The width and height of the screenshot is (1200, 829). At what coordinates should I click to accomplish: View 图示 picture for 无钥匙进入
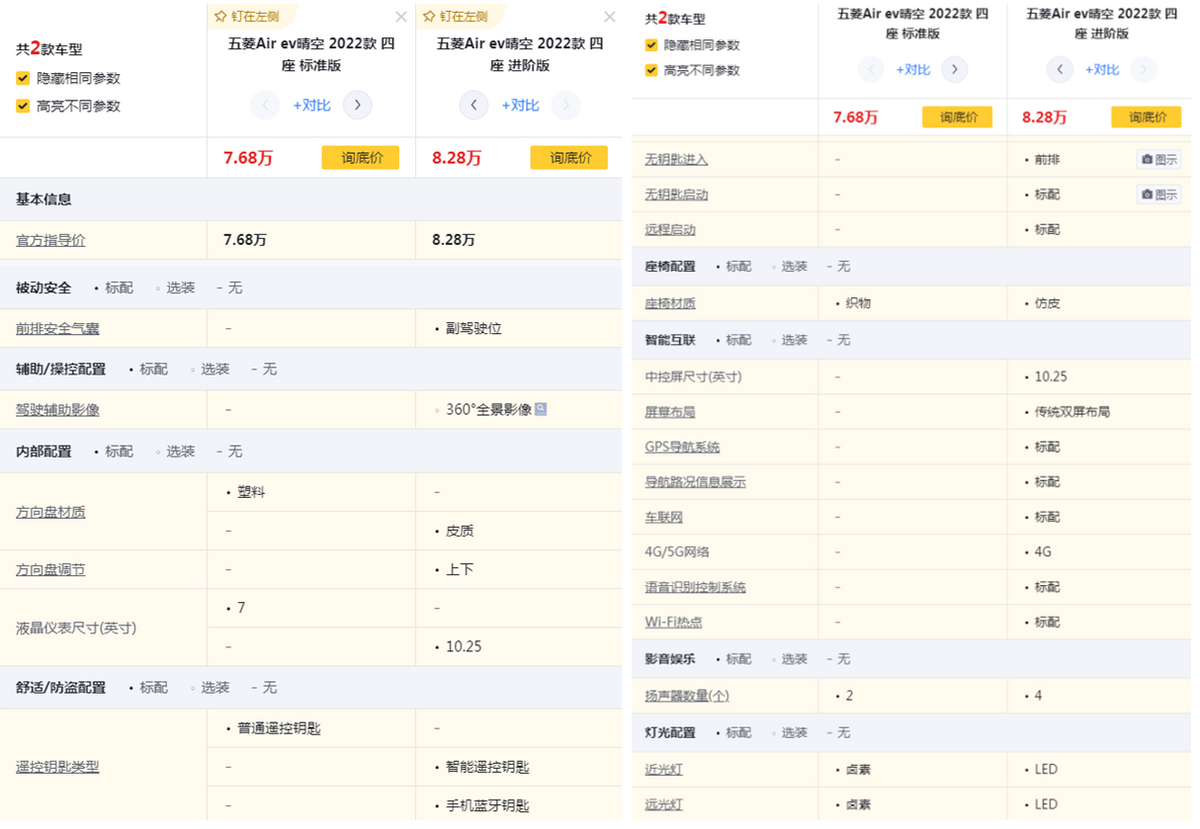(1159, 159)
